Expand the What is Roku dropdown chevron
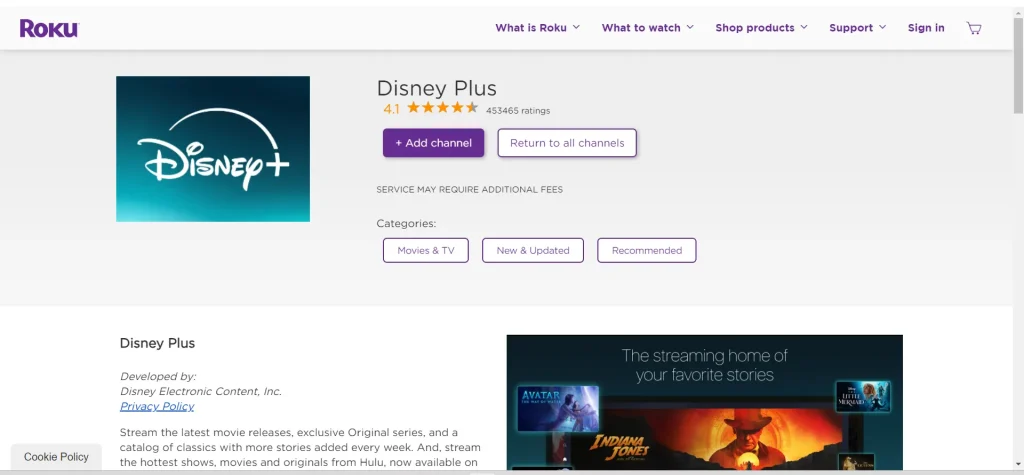The height and width of the screenshot is (475, 1024). (x=576, y=27)
